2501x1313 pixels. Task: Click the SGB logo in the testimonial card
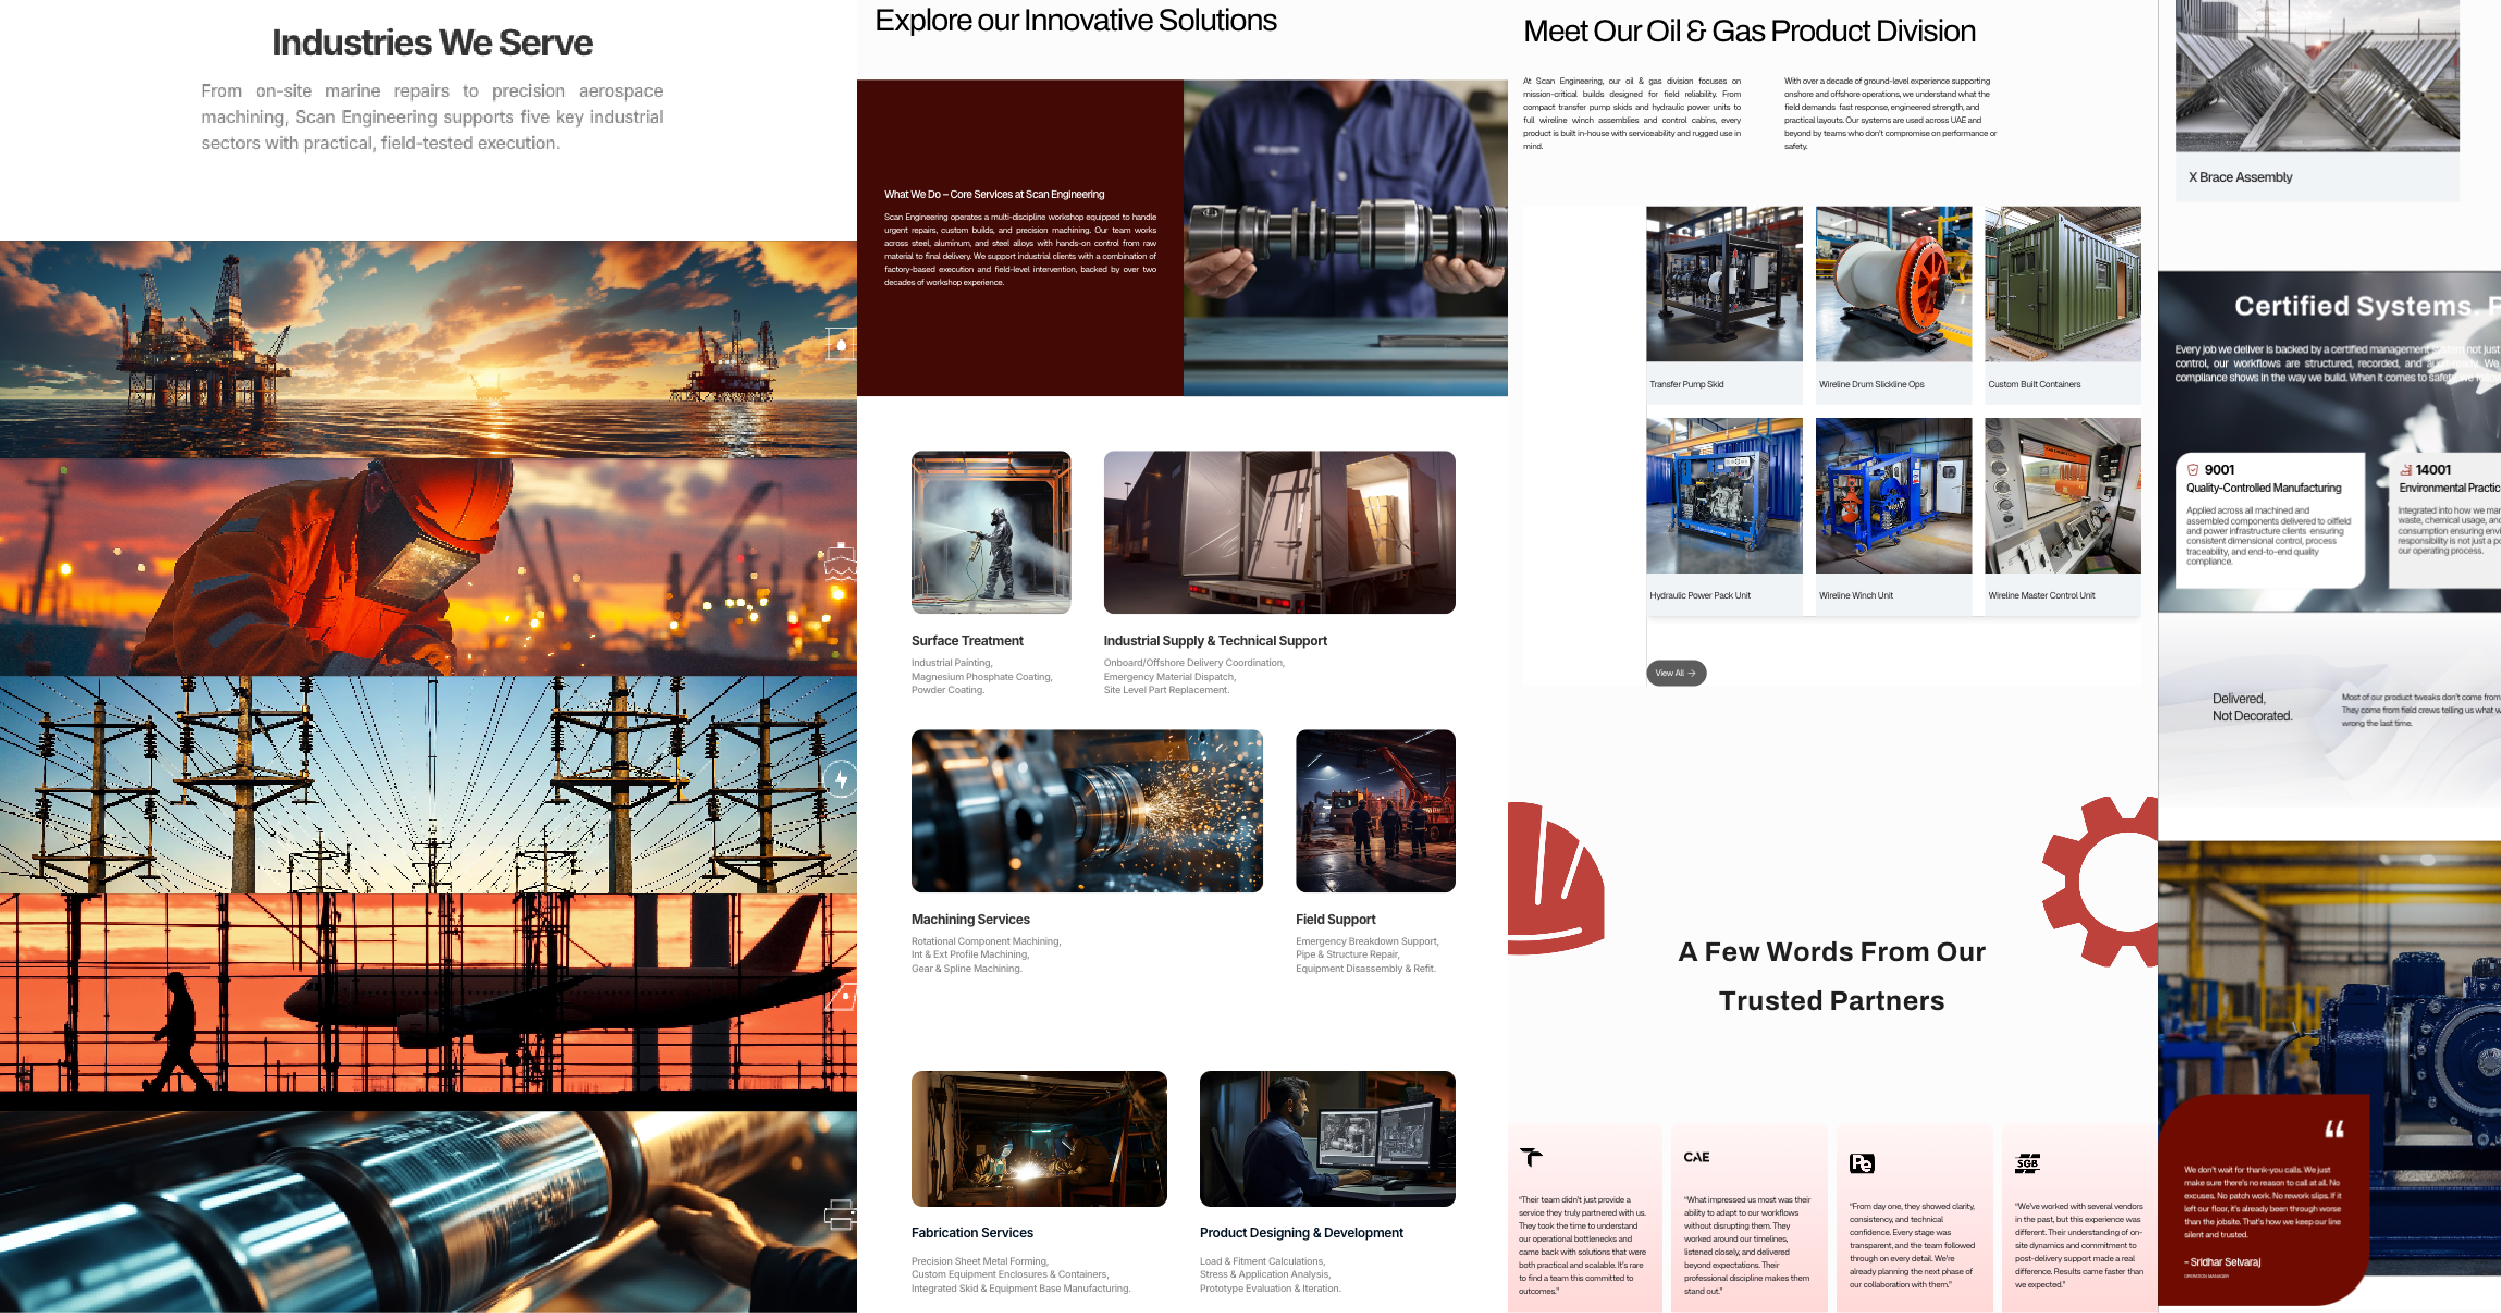pyautogui.click(x=2027, y=1163)
